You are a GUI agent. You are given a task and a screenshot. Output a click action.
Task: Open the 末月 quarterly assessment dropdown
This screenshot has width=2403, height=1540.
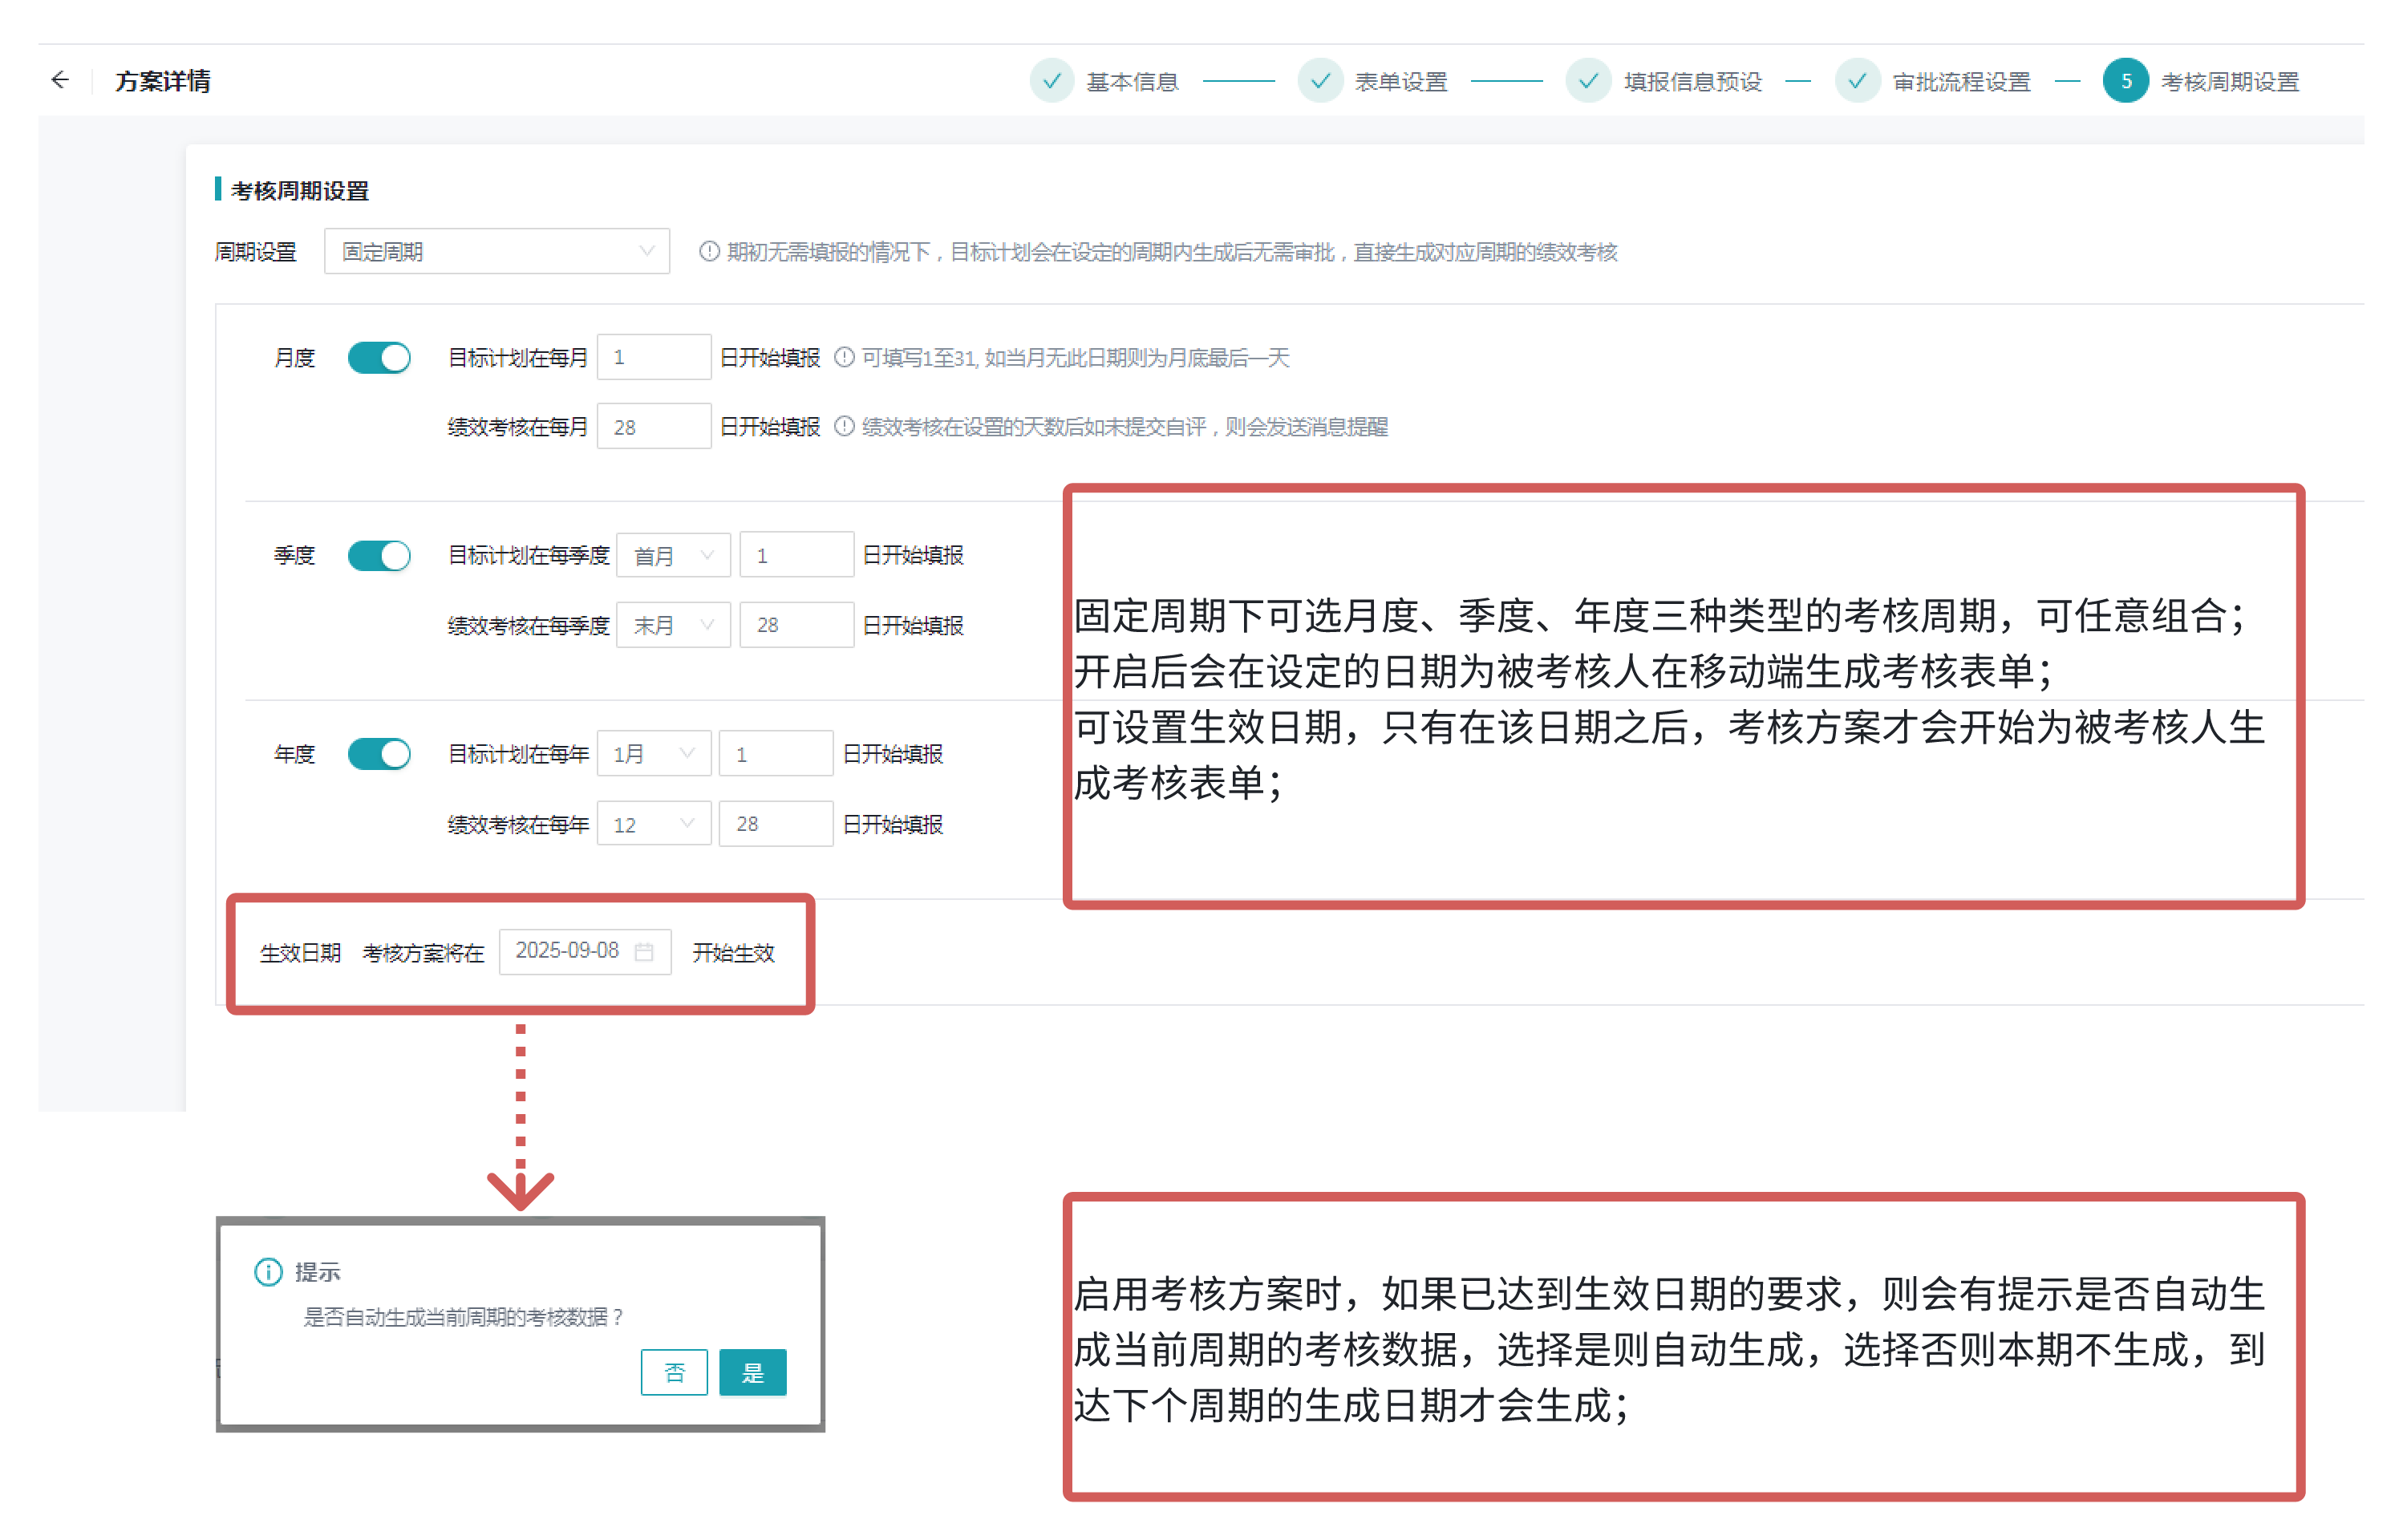tap(673, 625)
